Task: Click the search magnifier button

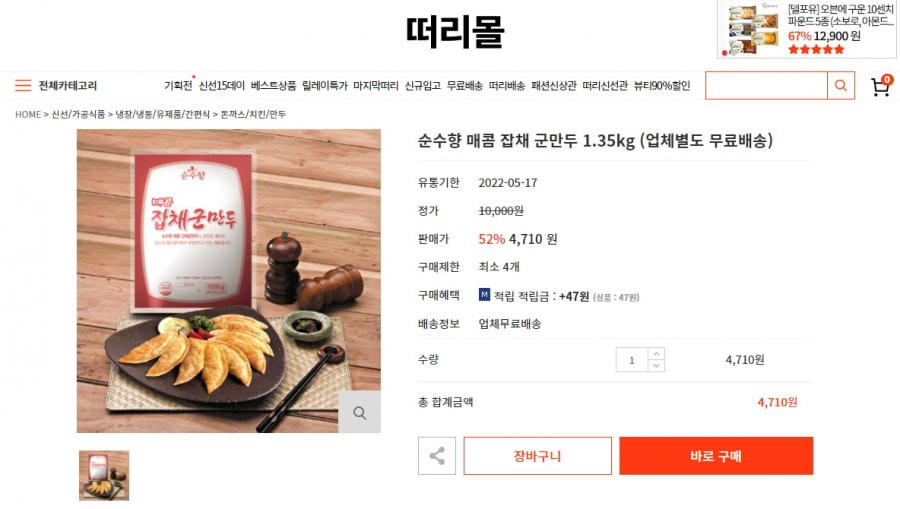Action: pos(841,86)
